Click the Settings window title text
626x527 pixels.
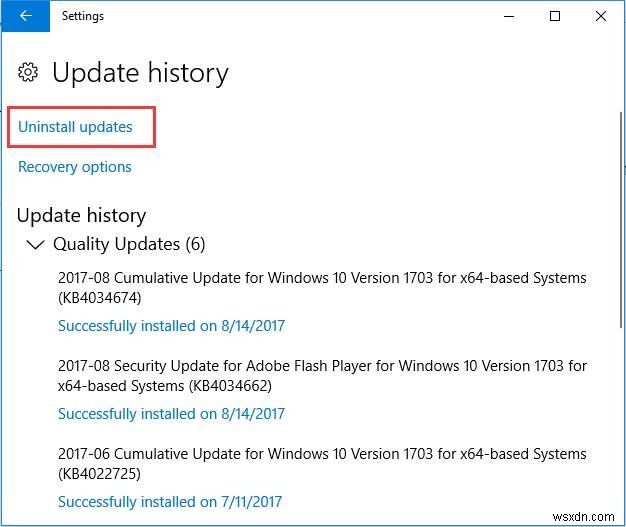click(83, 16)
